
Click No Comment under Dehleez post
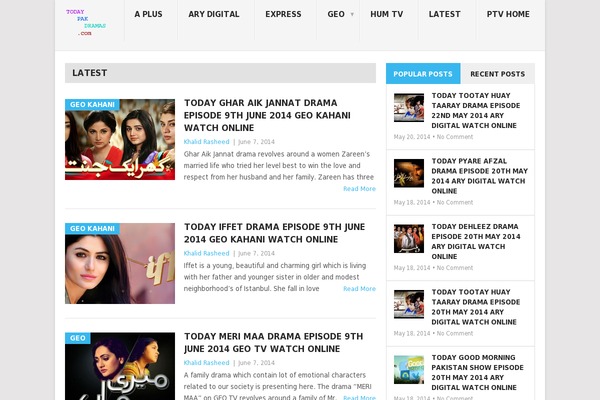(455, 268)
